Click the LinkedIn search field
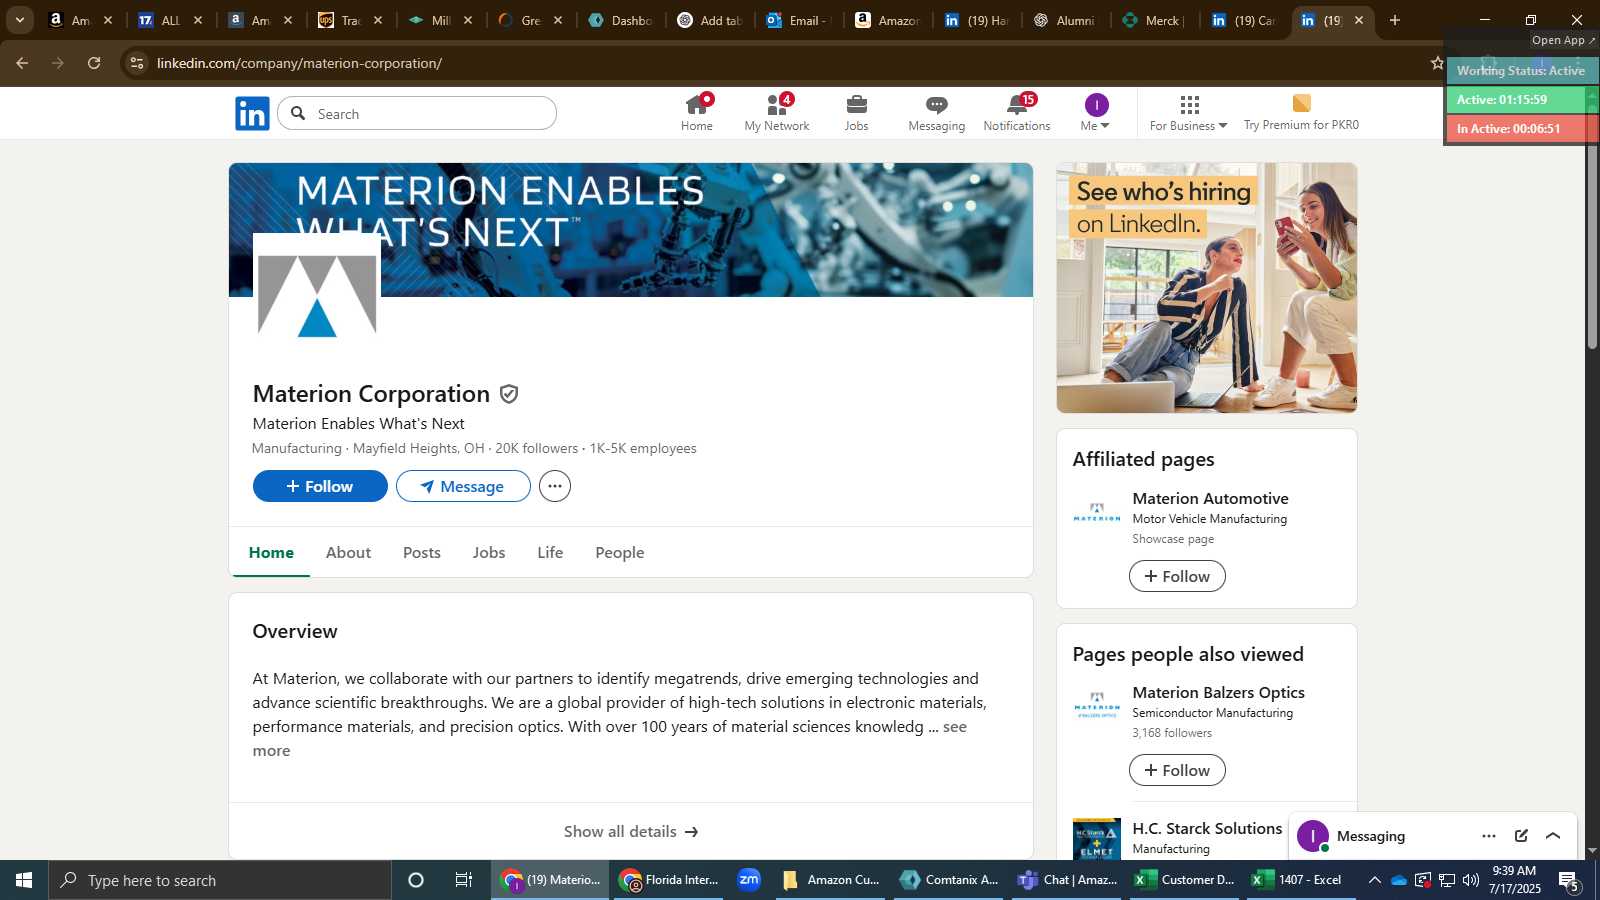The width and height of the screenshot is (1600, 900). [417, 113]
